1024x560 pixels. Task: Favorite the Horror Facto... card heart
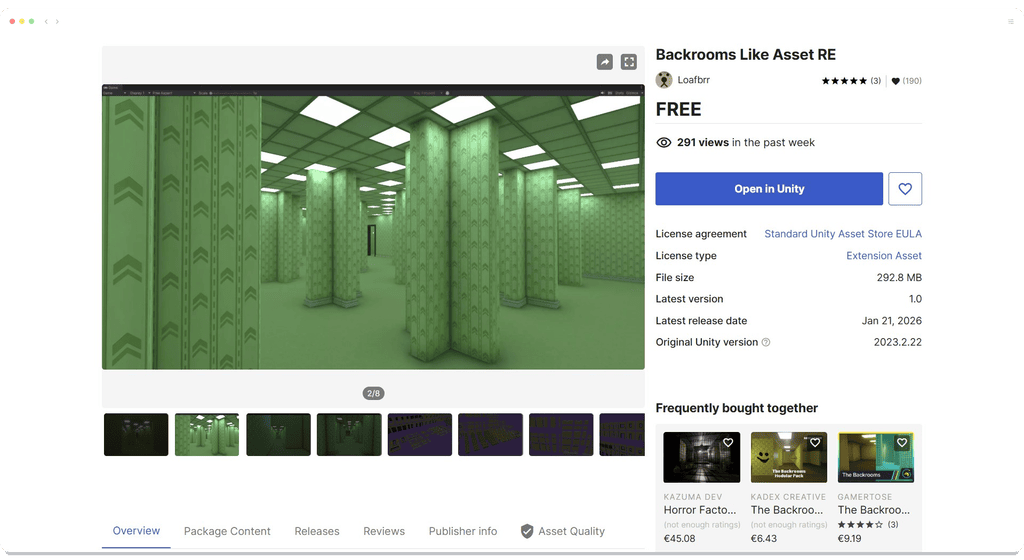(728, 443)
